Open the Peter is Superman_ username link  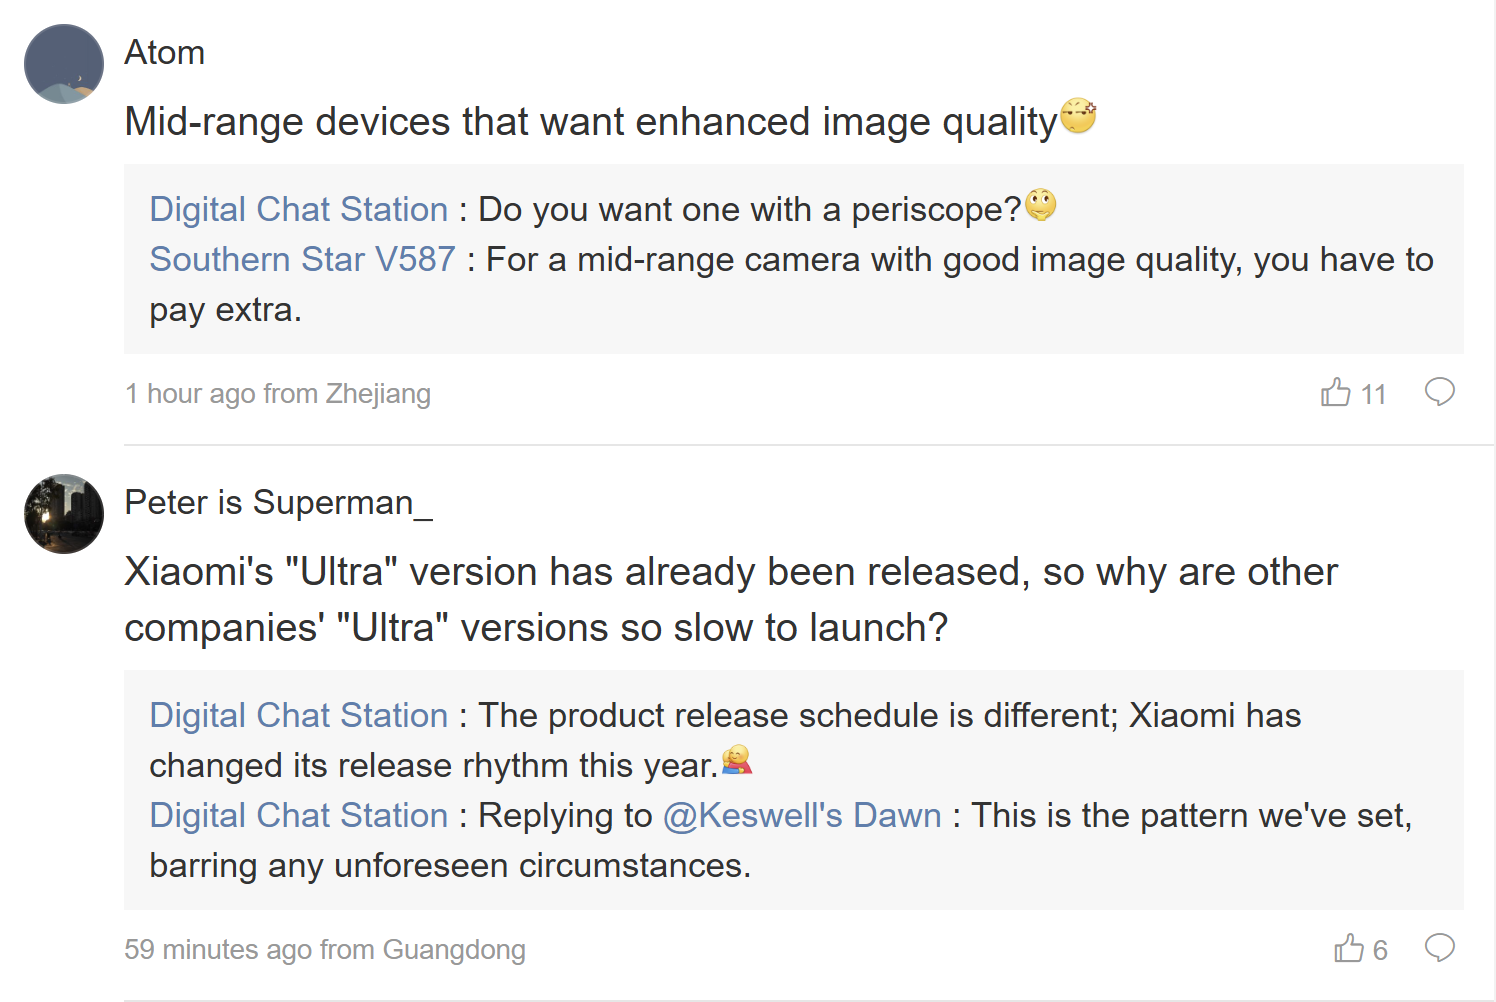pyautogui.click(x=278, y=502)
